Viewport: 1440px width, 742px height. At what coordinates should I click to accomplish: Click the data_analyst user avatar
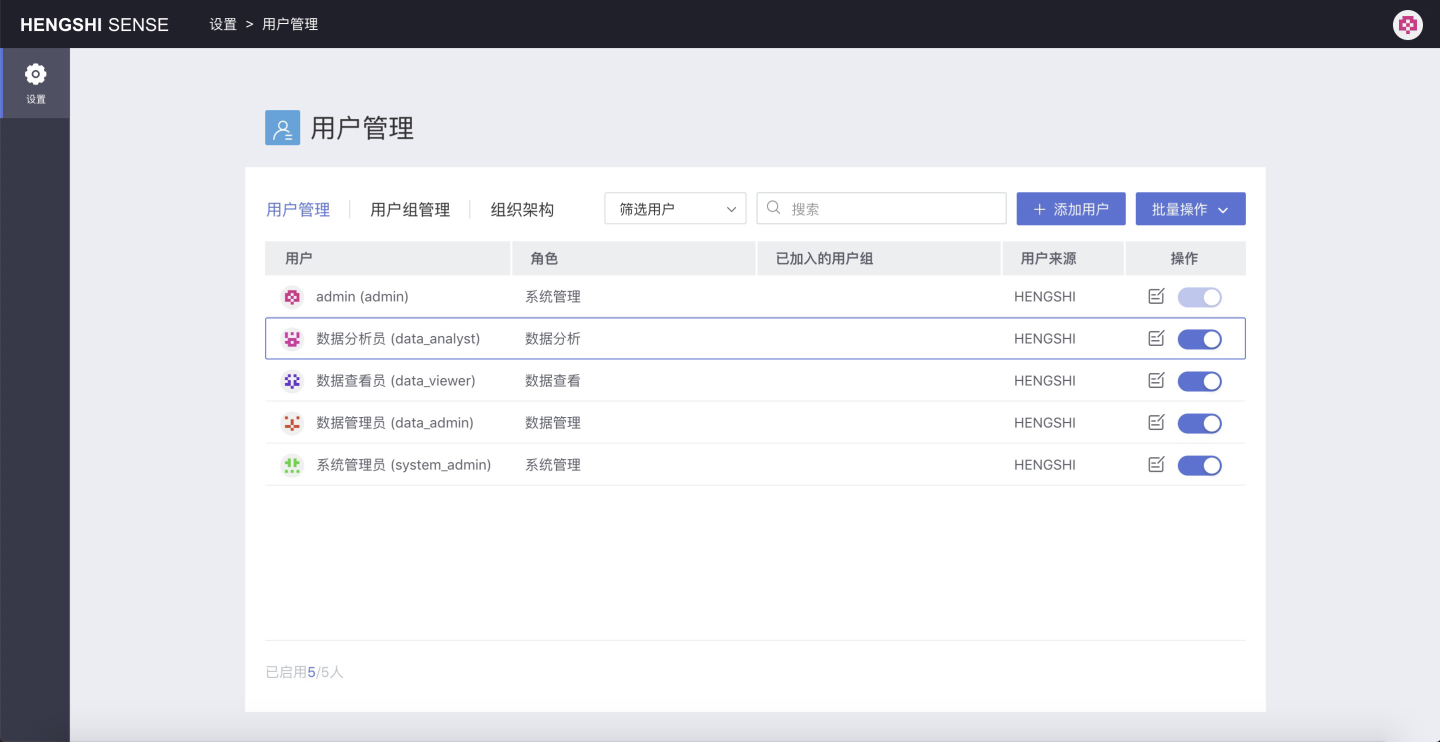pos(292,339)
